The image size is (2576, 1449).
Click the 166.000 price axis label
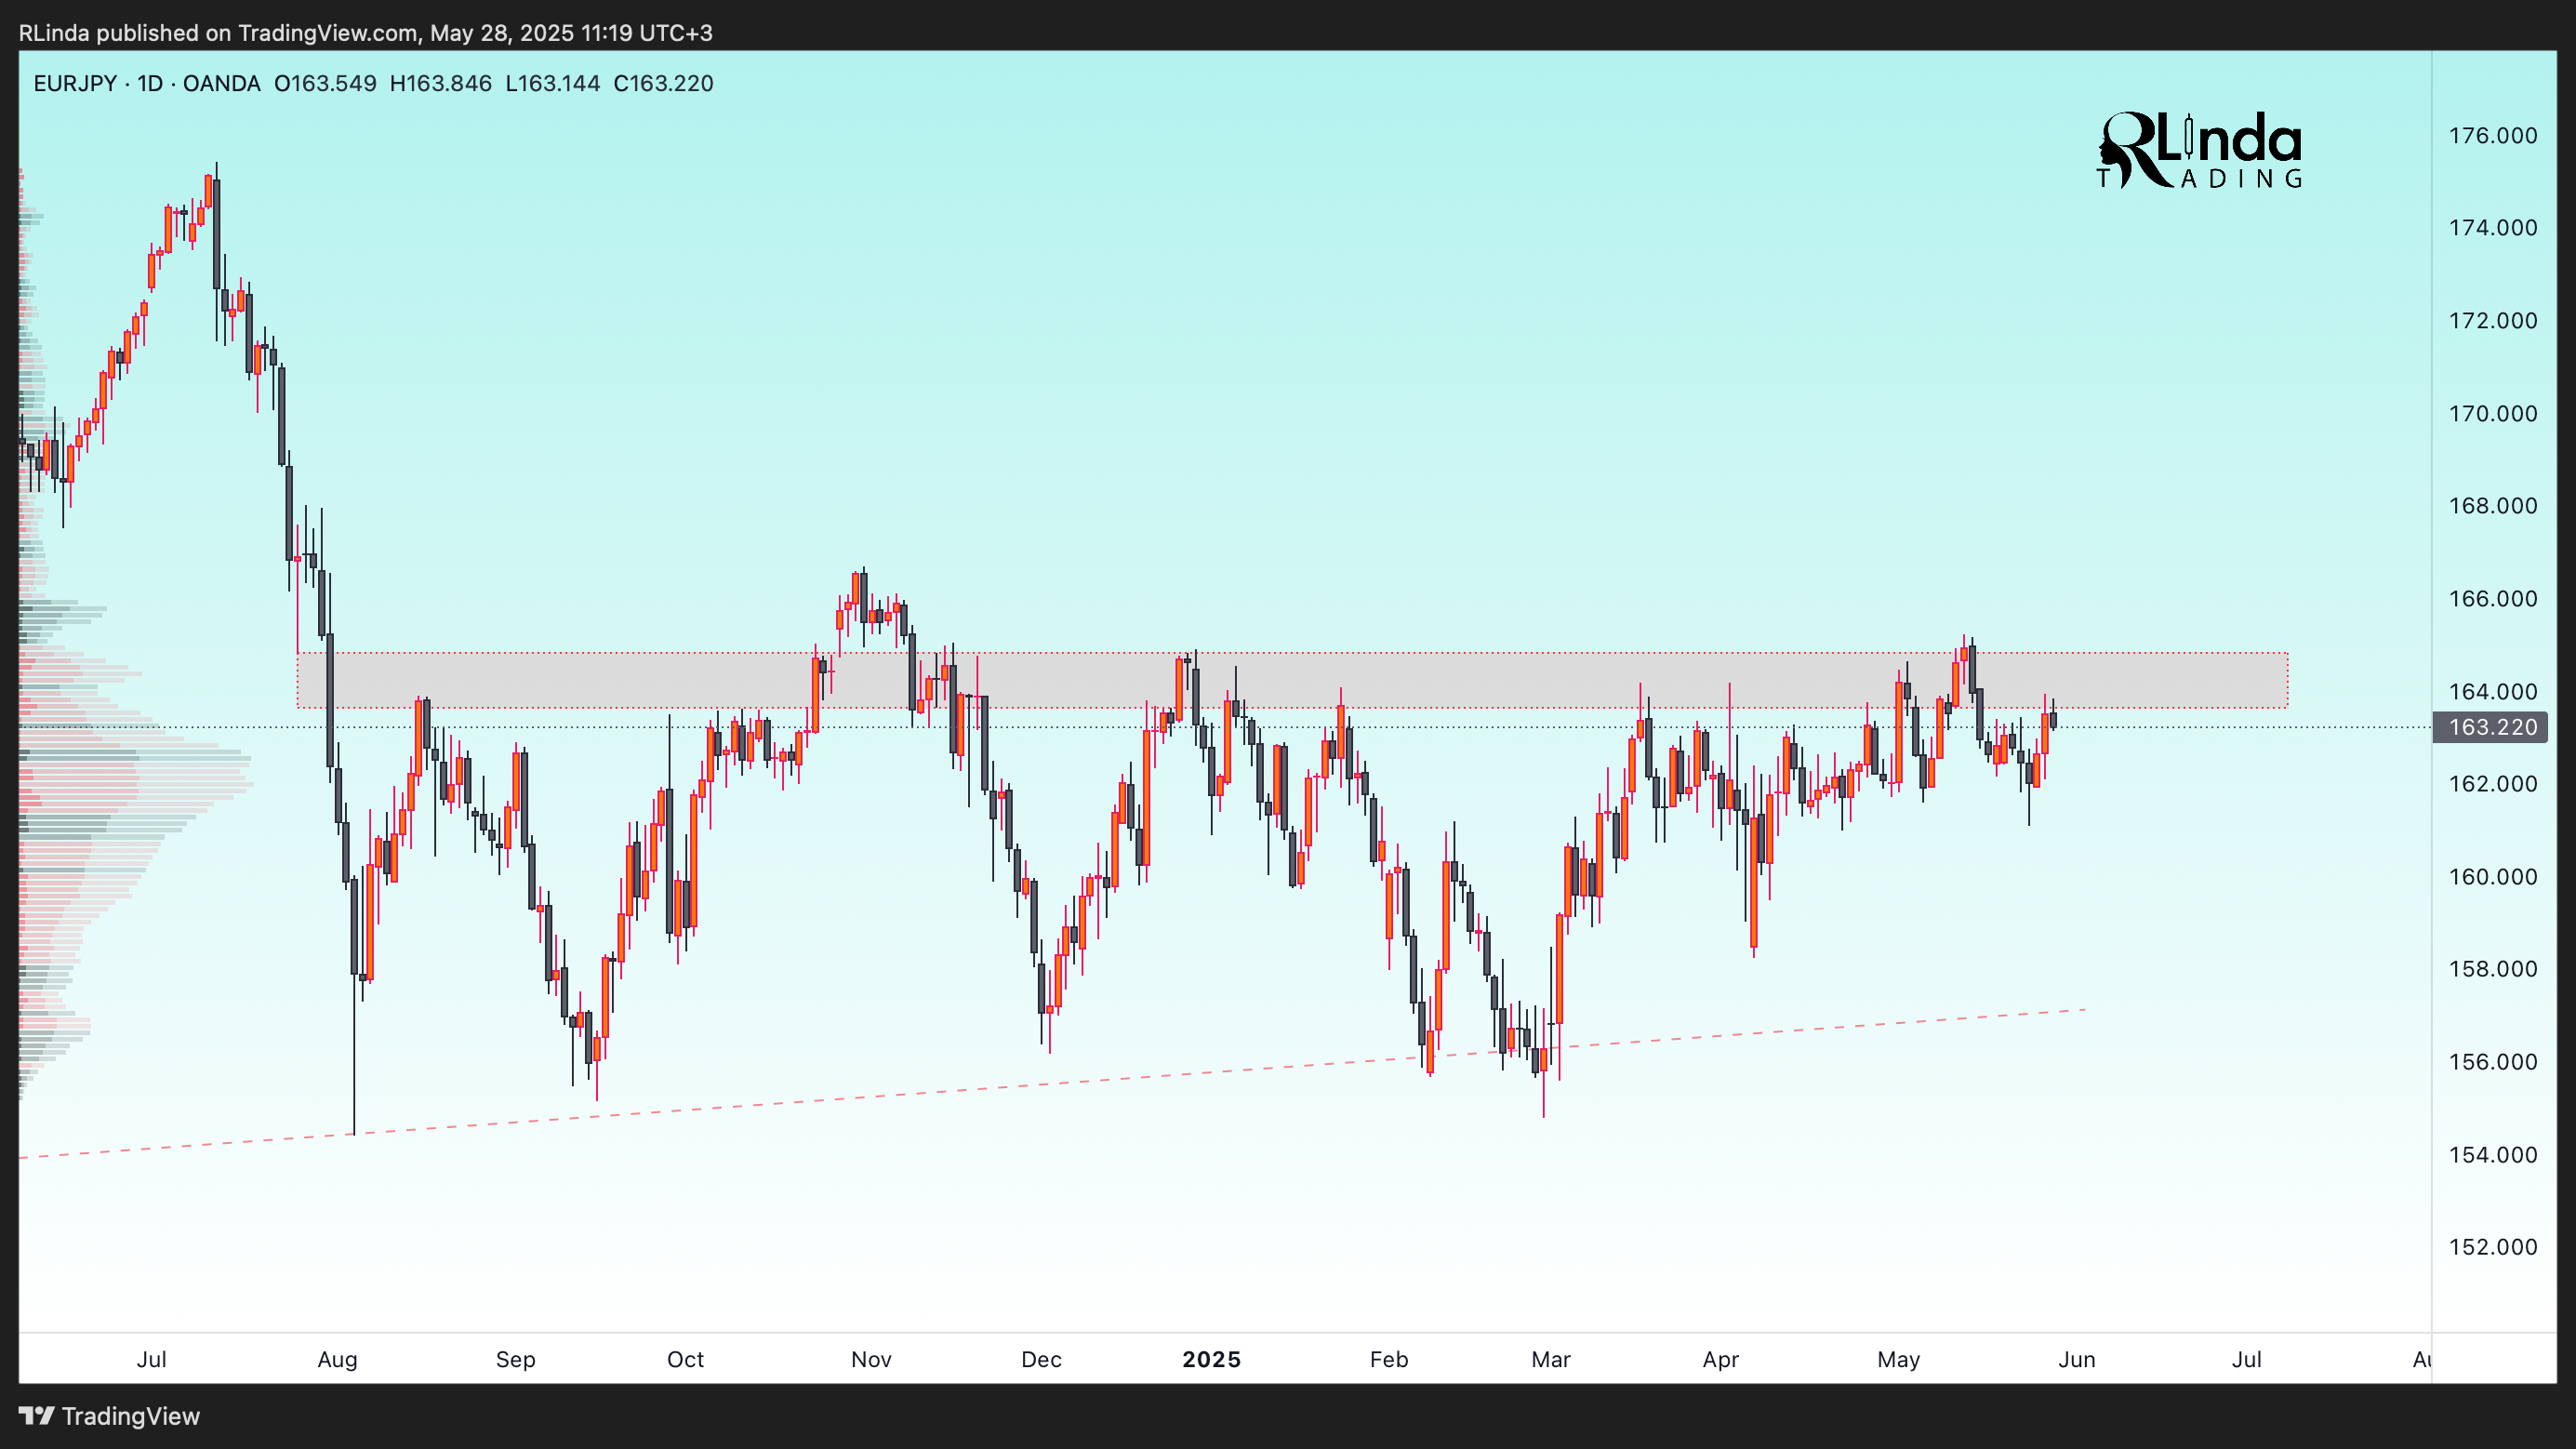(2492, 599)
